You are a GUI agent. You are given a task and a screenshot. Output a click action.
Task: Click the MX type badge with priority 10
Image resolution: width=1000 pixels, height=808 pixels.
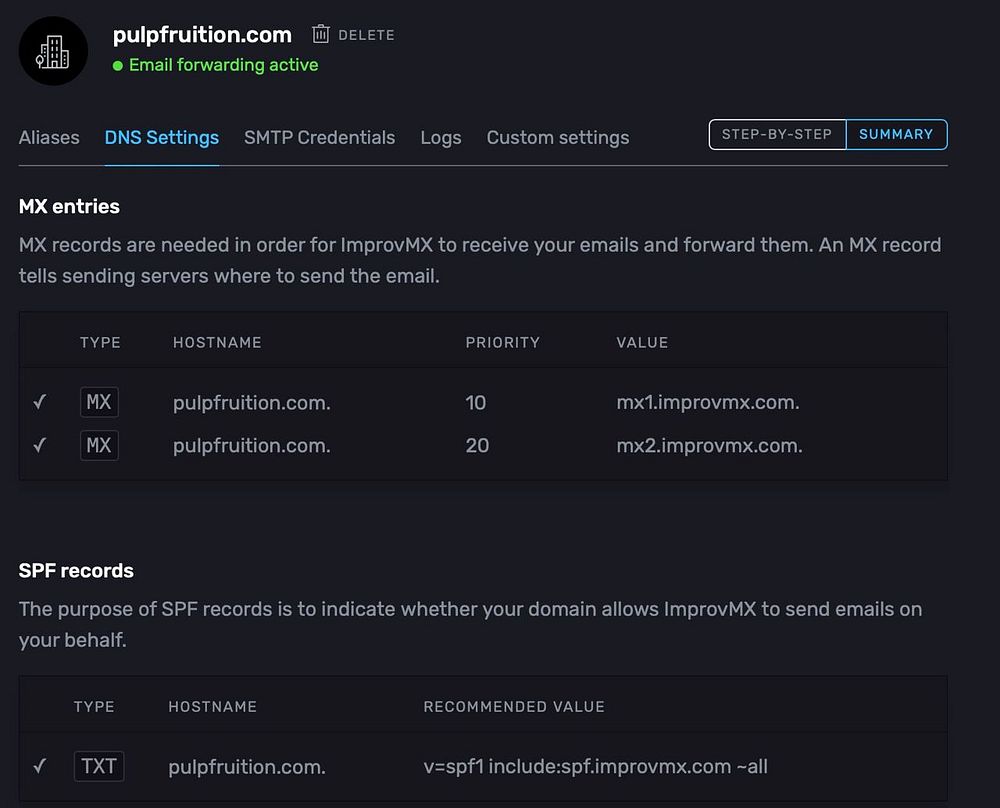(99, 402)
